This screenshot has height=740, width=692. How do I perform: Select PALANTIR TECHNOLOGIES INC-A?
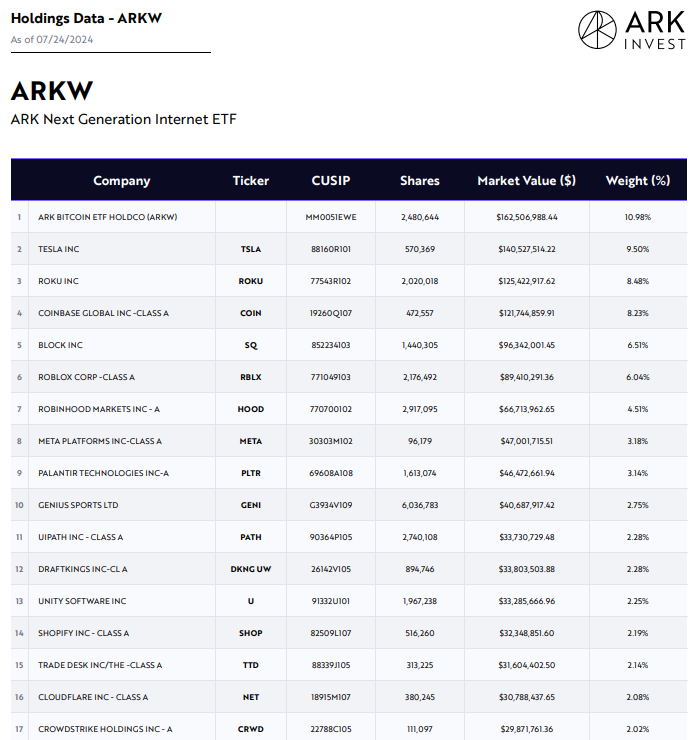pos(103,473)
